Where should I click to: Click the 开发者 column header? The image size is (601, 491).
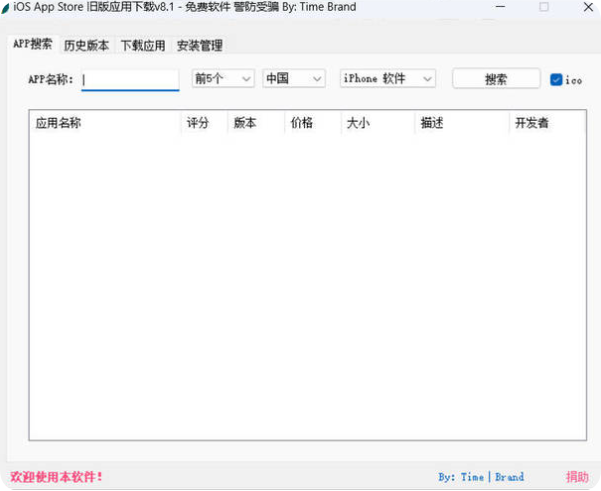[x=547, y=123]
